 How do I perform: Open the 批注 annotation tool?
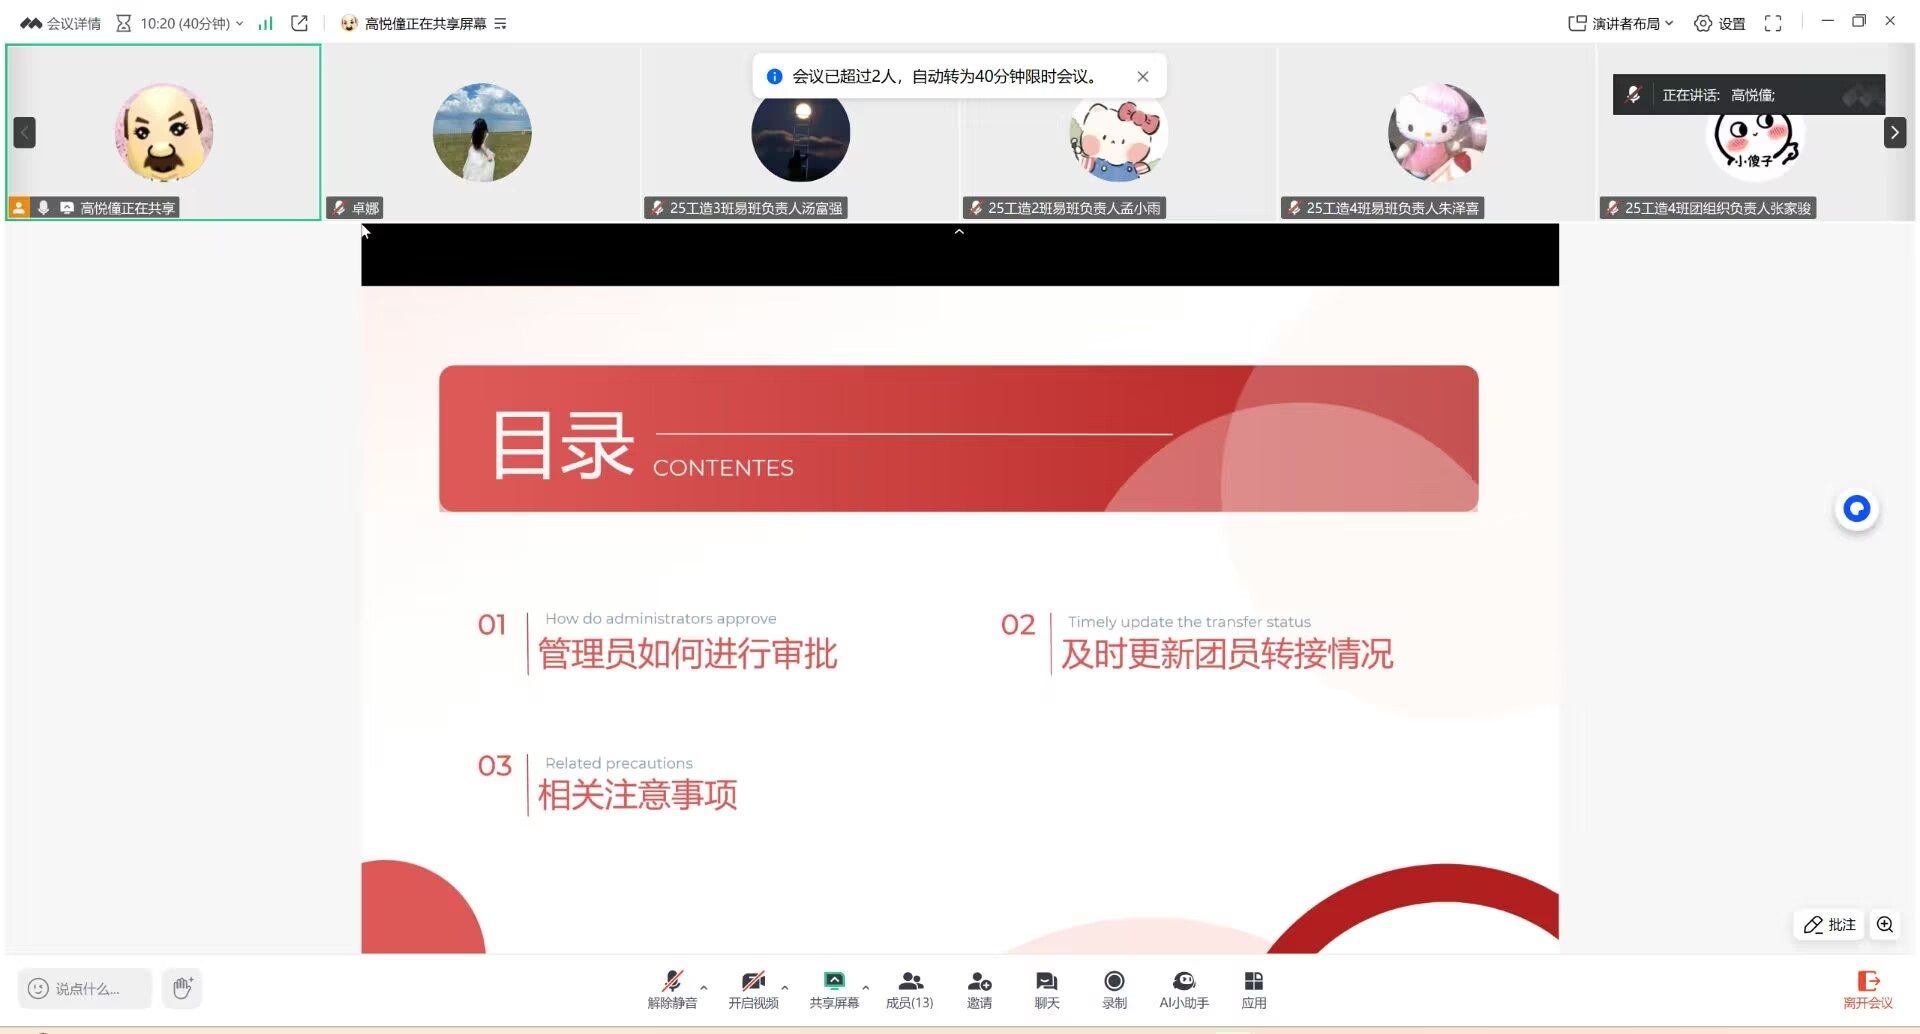point(1829,925)
